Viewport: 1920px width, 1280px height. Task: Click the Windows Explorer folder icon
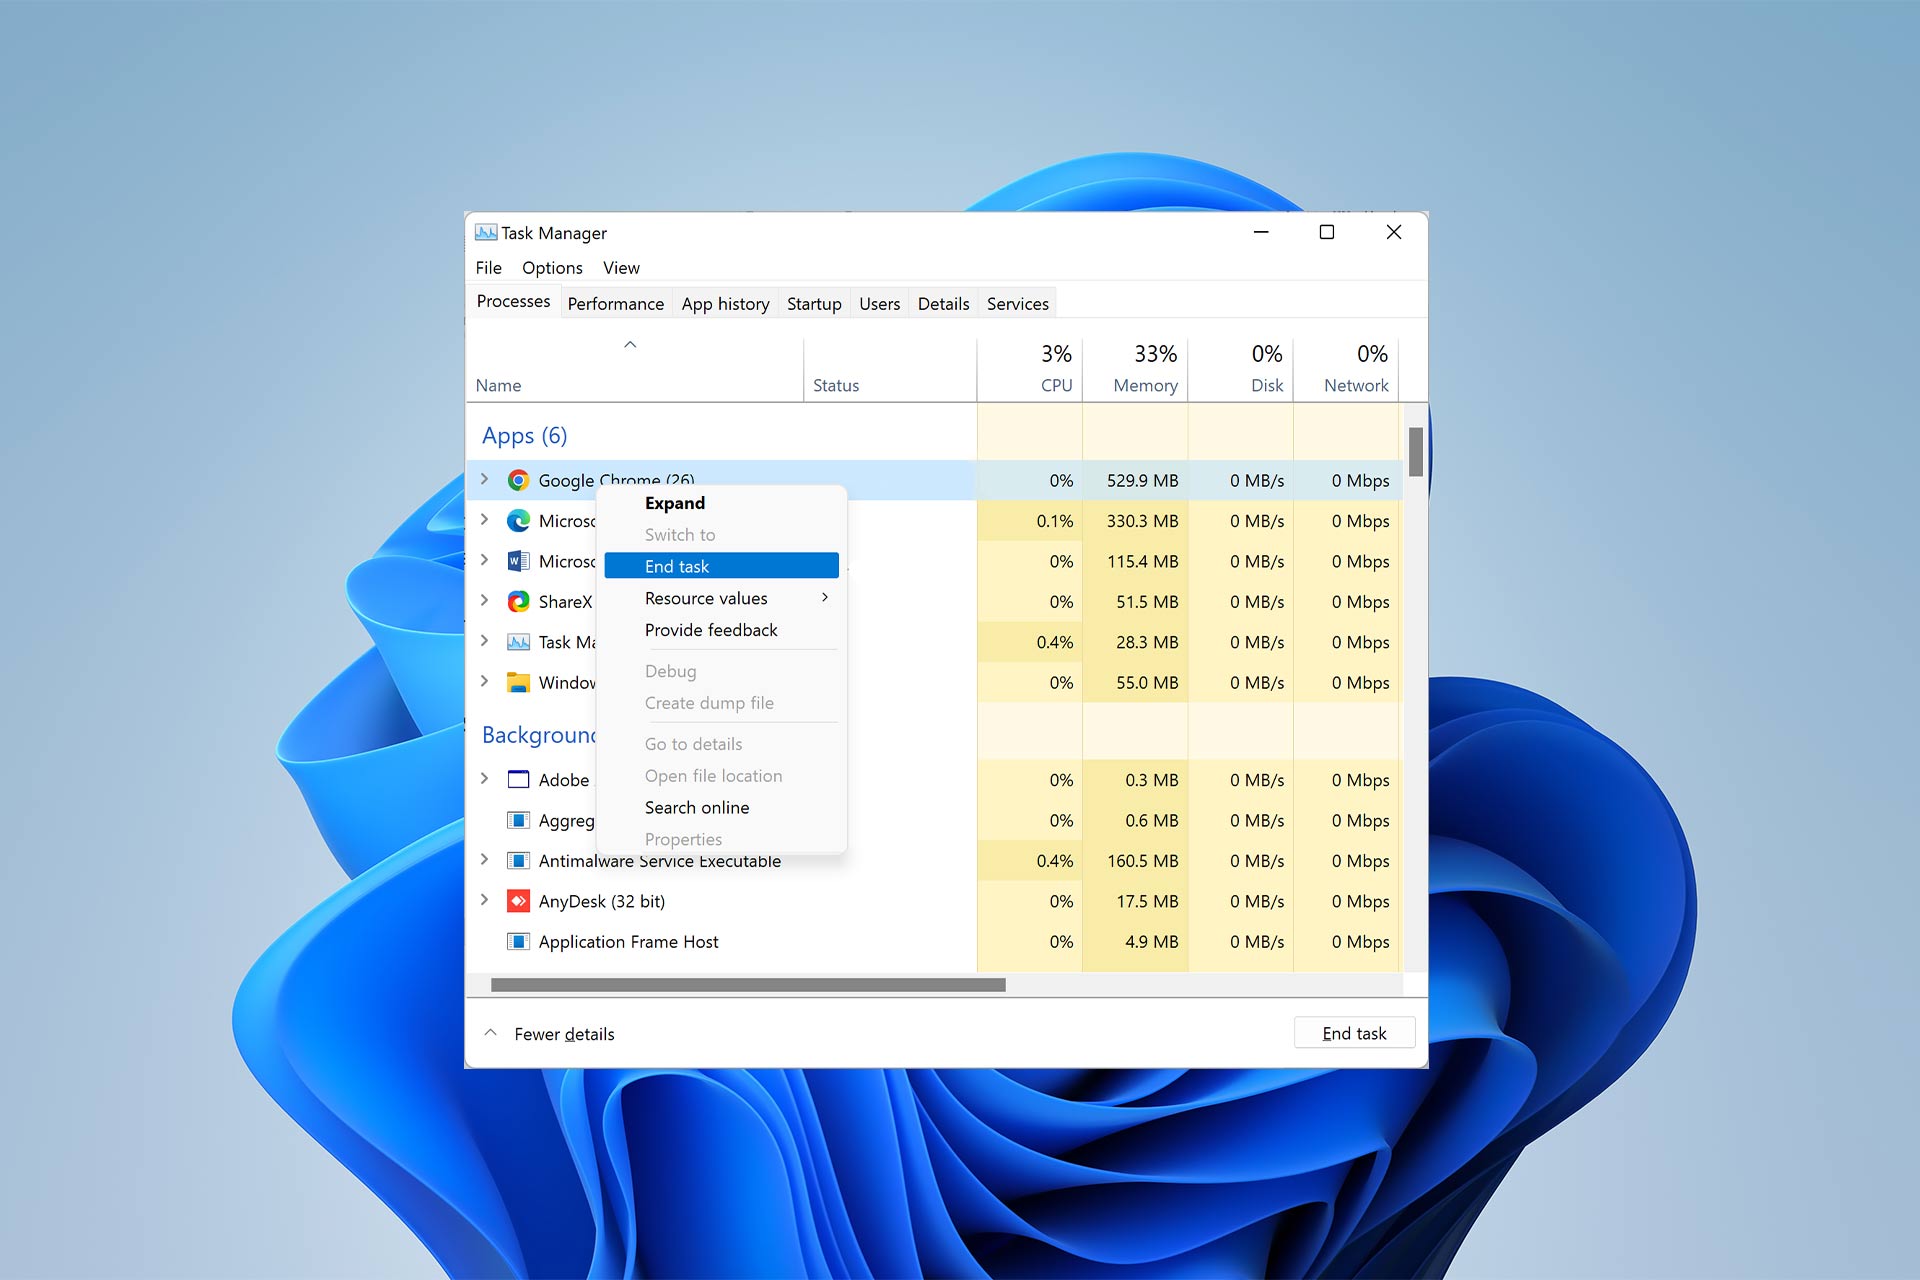[x=518, y=683]
